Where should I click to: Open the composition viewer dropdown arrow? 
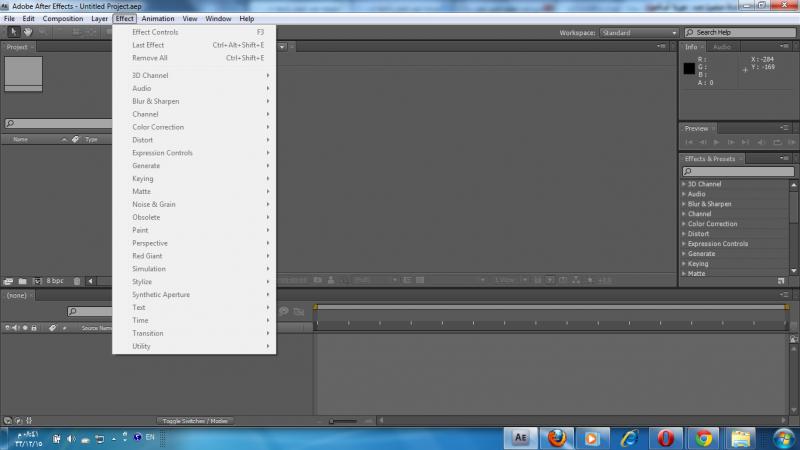[282, 47]
